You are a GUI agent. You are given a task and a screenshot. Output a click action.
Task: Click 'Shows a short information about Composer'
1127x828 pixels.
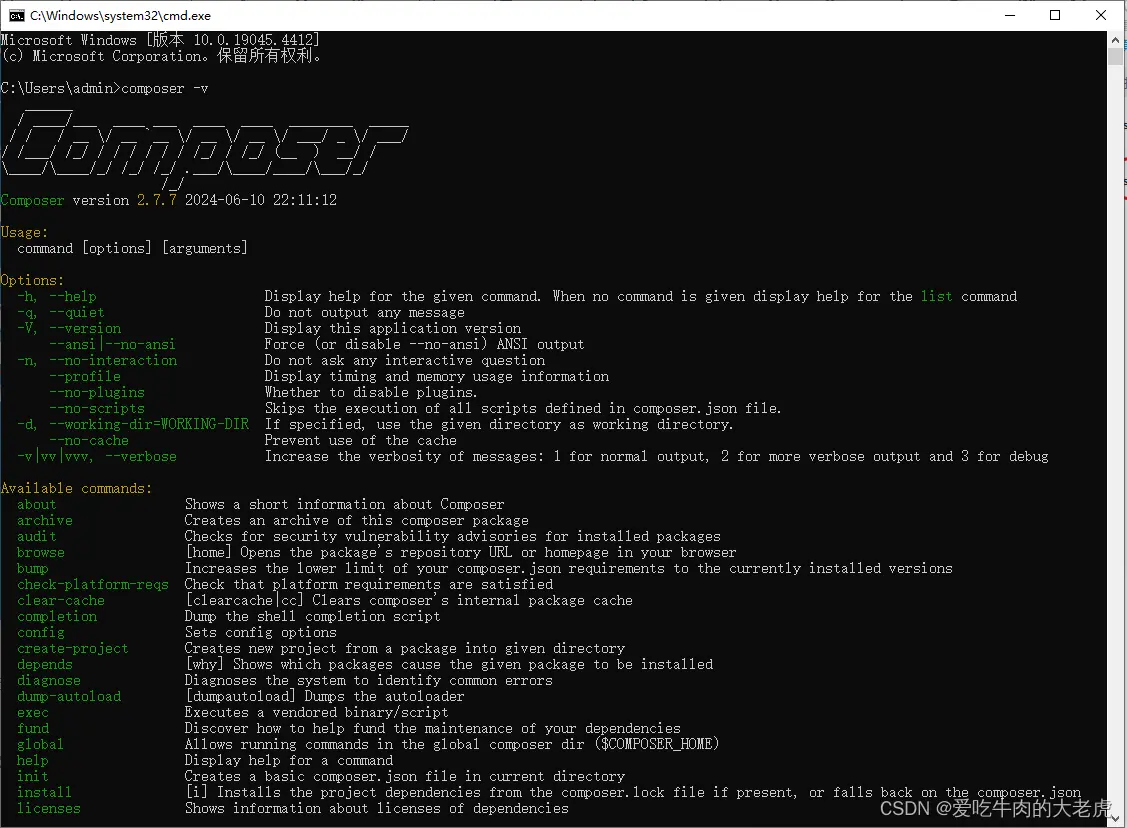[344, 505]
